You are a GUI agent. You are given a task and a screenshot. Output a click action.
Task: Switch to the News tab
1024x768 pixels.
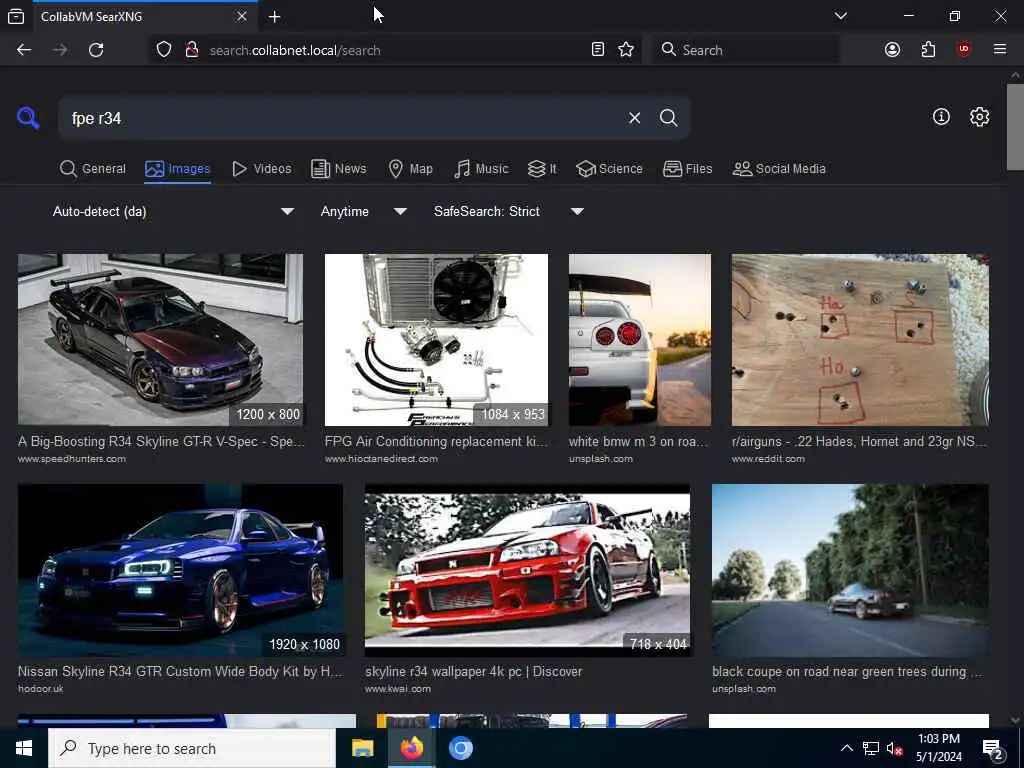tap(339, 168)
